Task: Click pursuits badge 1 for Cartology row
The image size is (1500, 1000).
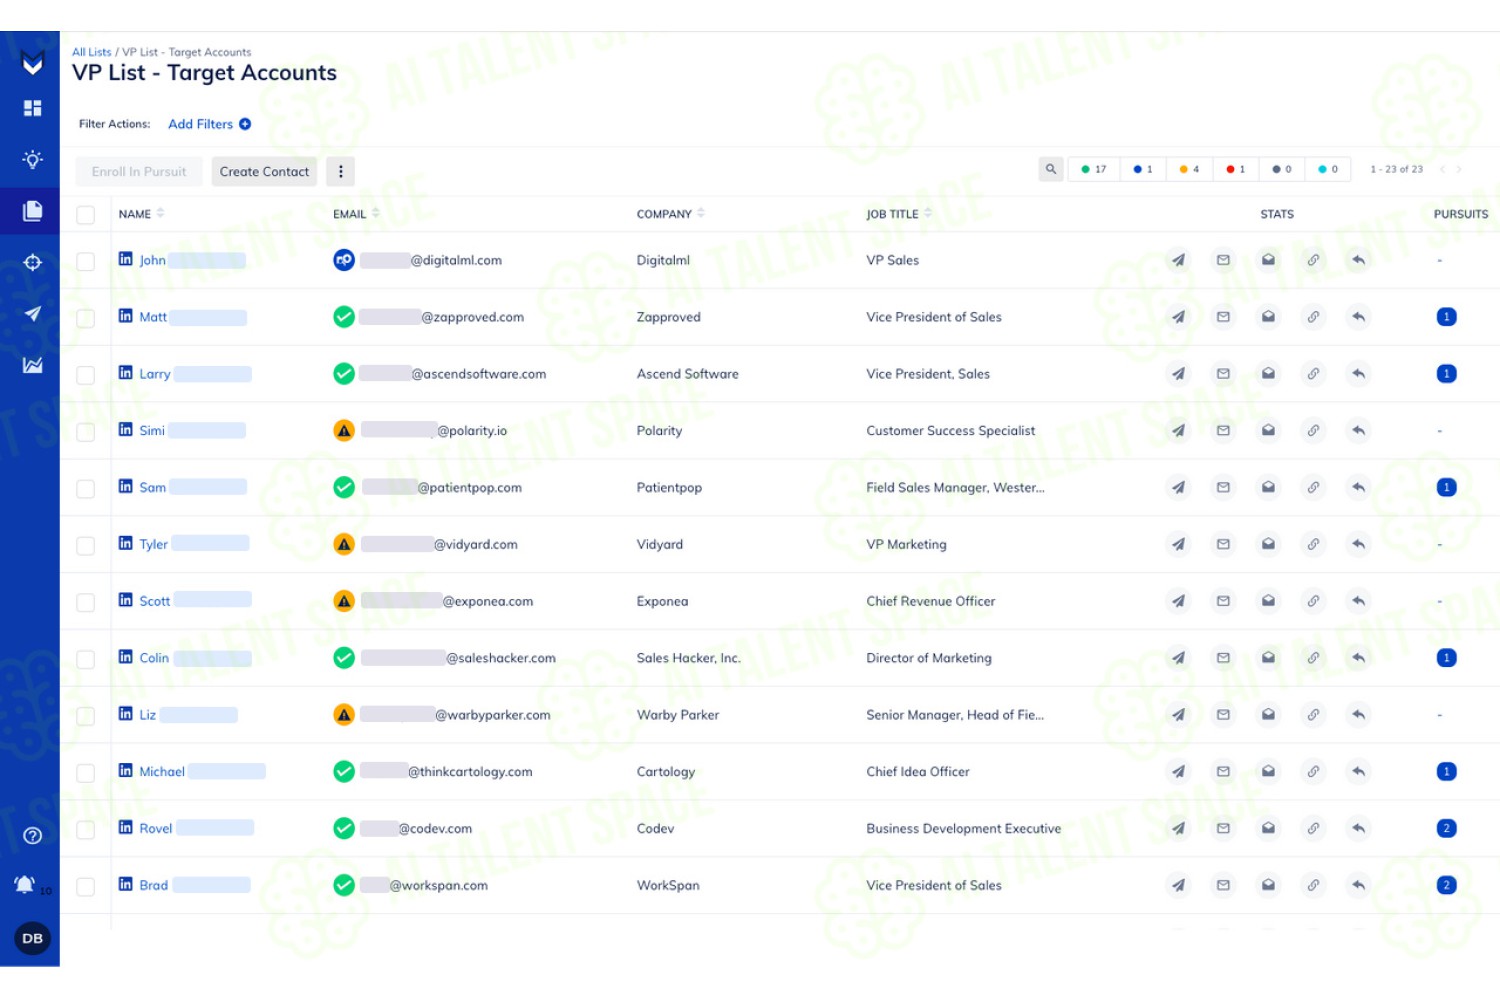Action: point(1446,771)
